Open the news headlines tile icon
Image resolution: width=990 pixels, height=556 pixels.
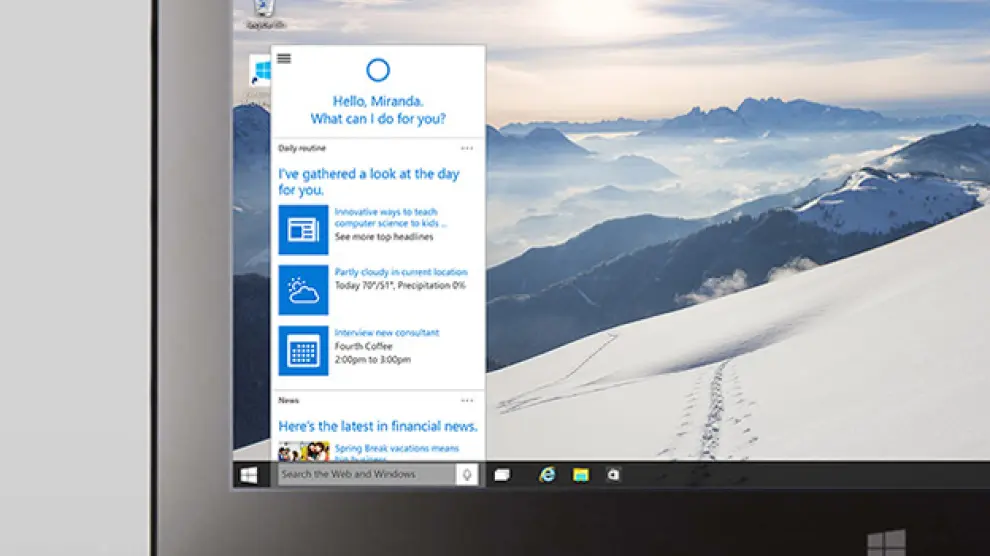[303, 230]
